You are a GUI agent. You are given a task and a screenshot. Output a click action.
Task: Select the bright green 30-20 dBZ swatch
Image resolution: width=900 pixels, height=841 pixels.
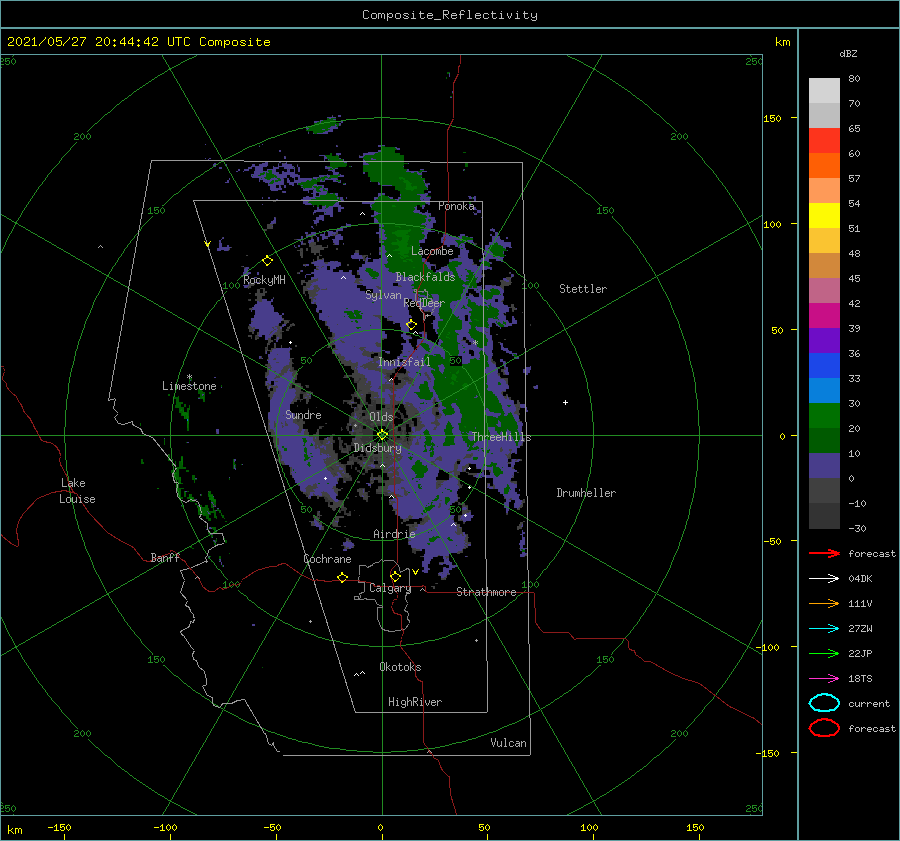coord(824,416)
